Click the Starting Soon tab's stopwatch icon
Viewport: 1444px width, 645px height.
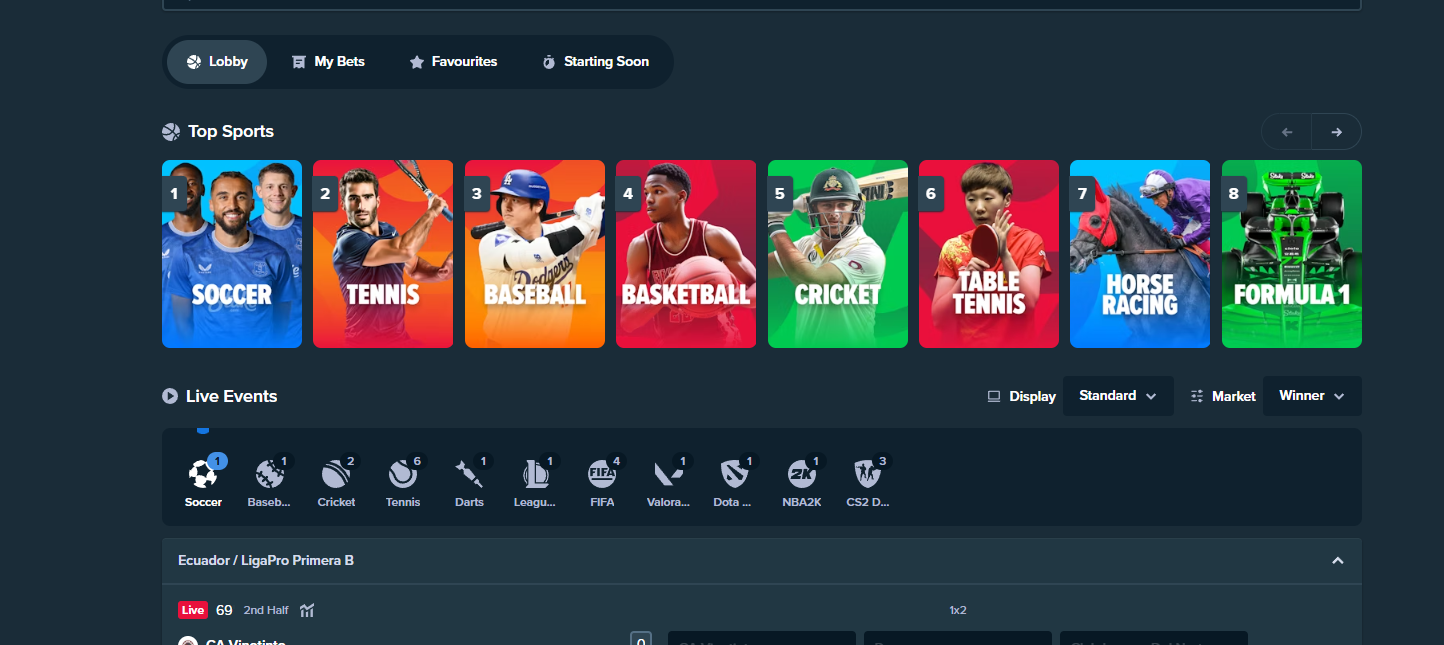point(548,62)
